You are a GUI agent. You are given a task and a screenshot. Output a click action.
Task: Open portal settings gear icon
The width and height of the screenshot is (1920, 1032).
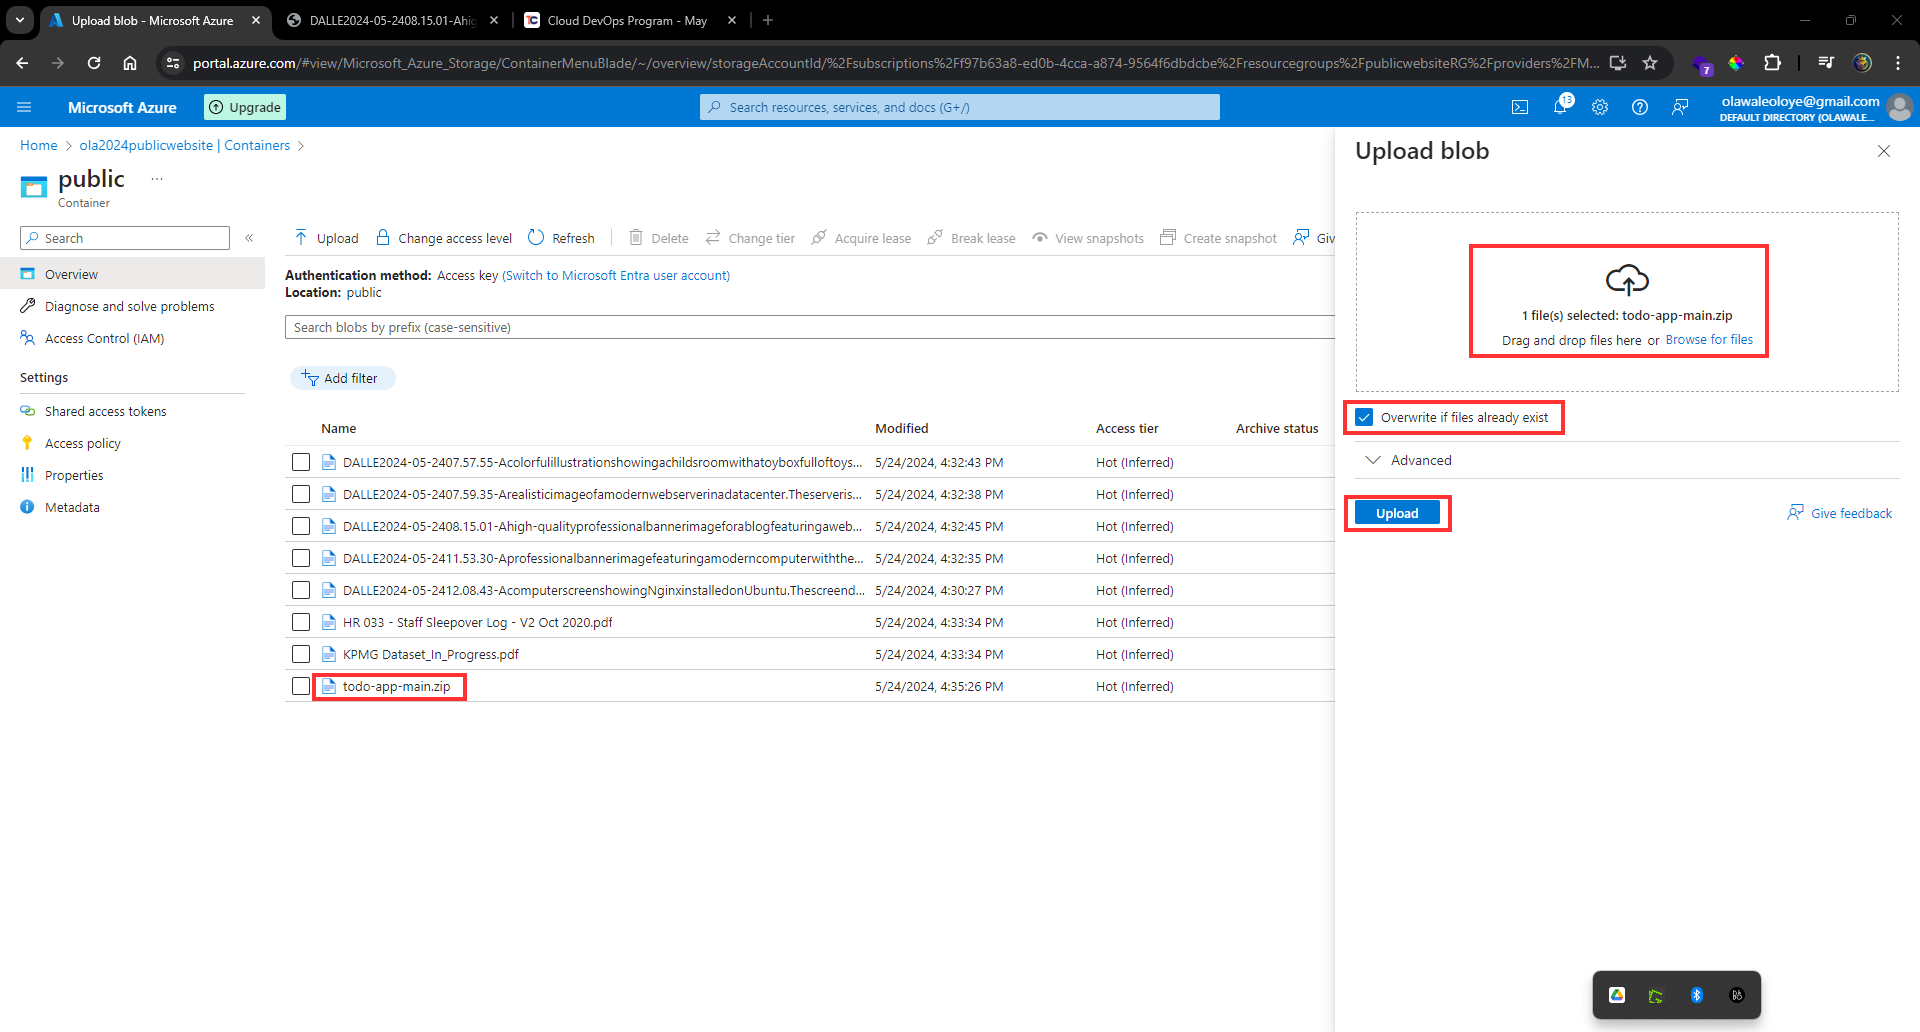[1600, 107]
